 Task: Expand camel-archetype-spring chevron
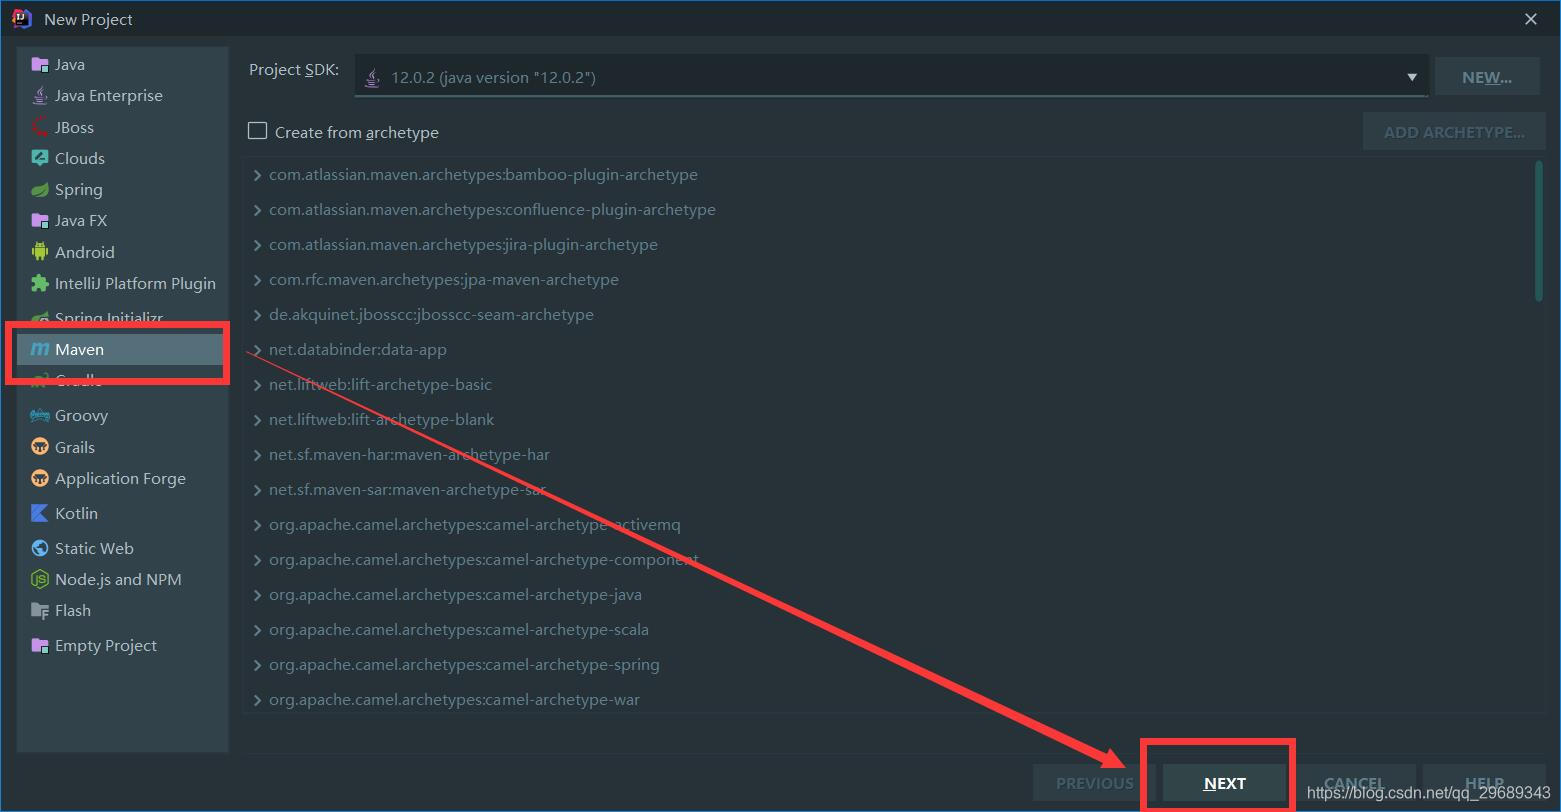[x=258, y=665]
